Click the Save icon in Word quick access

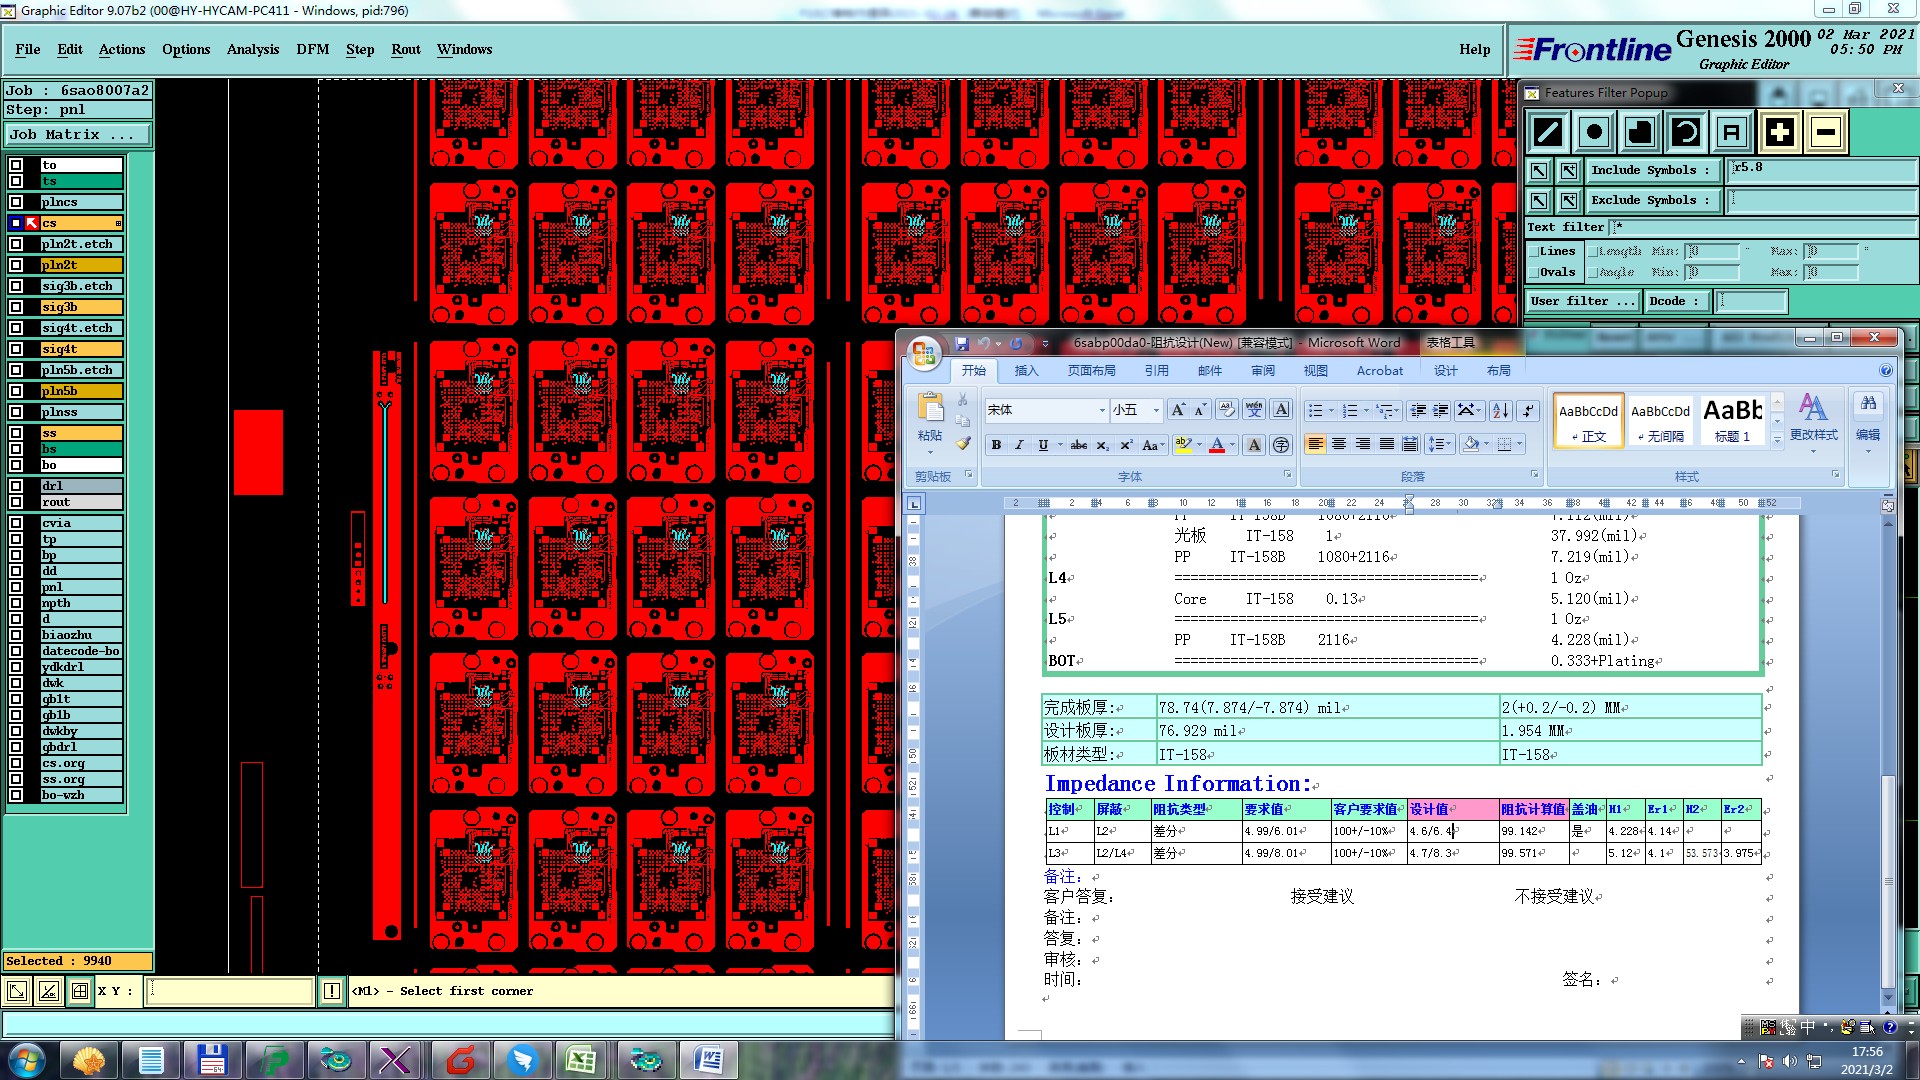click(962, 343)
